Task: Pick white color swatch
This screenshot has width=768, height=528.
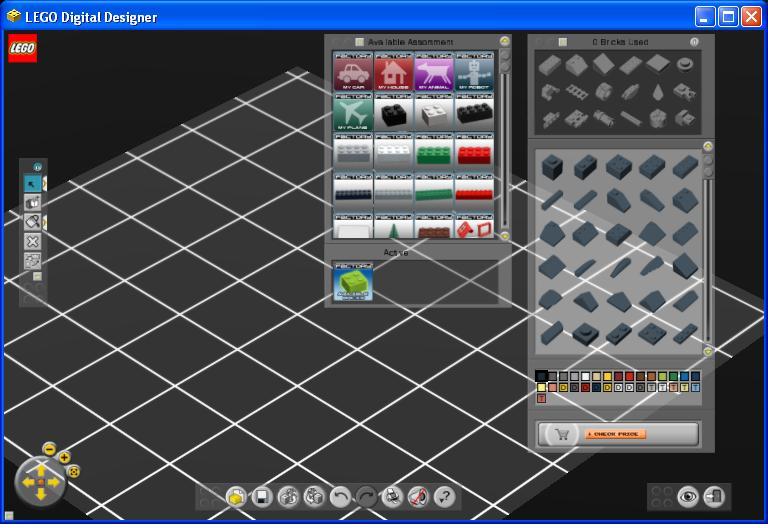Action: pos(585,376)
